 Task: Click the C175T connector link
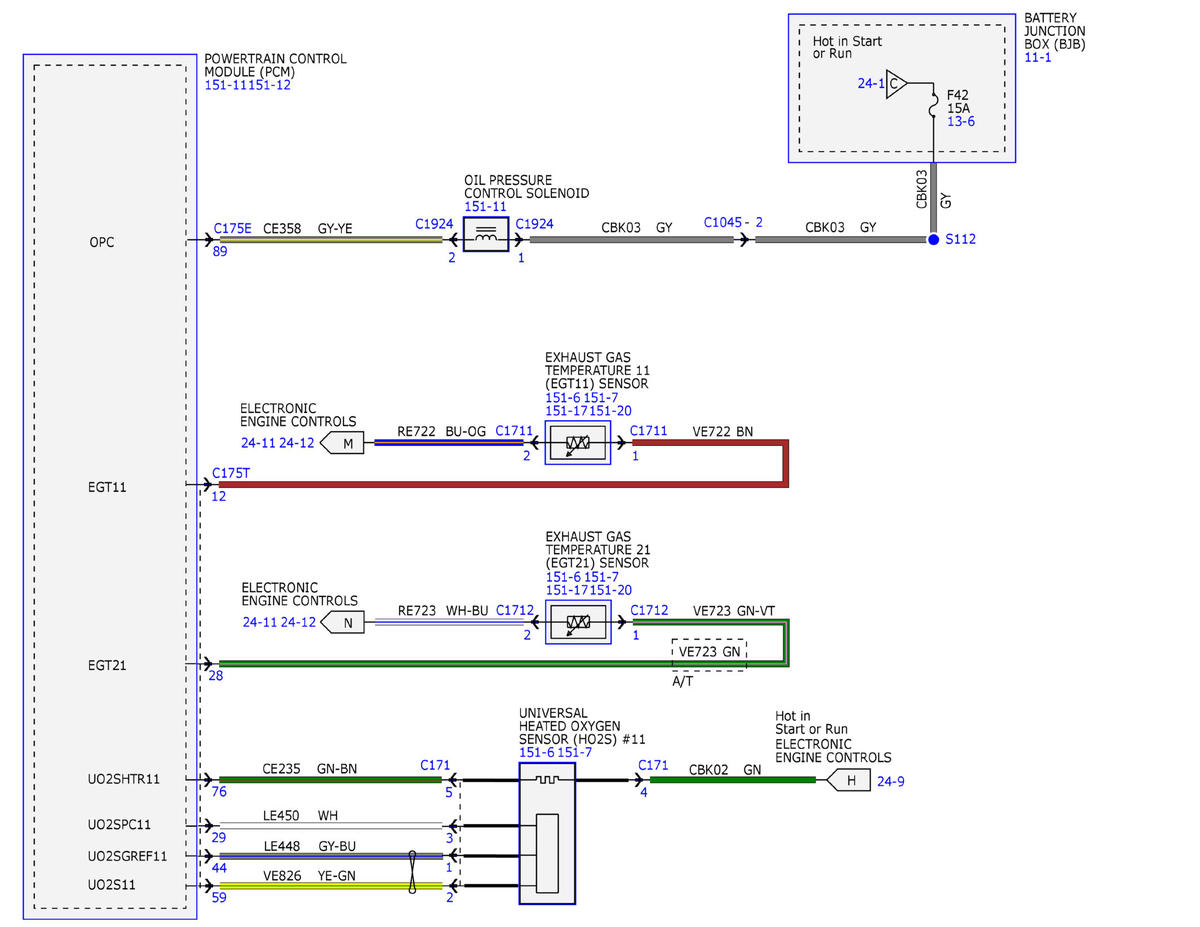coord(232,473)
